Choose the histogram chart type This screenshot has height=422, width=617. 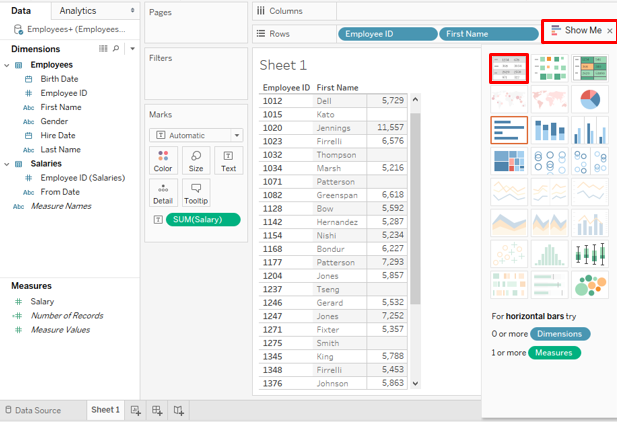549,254
